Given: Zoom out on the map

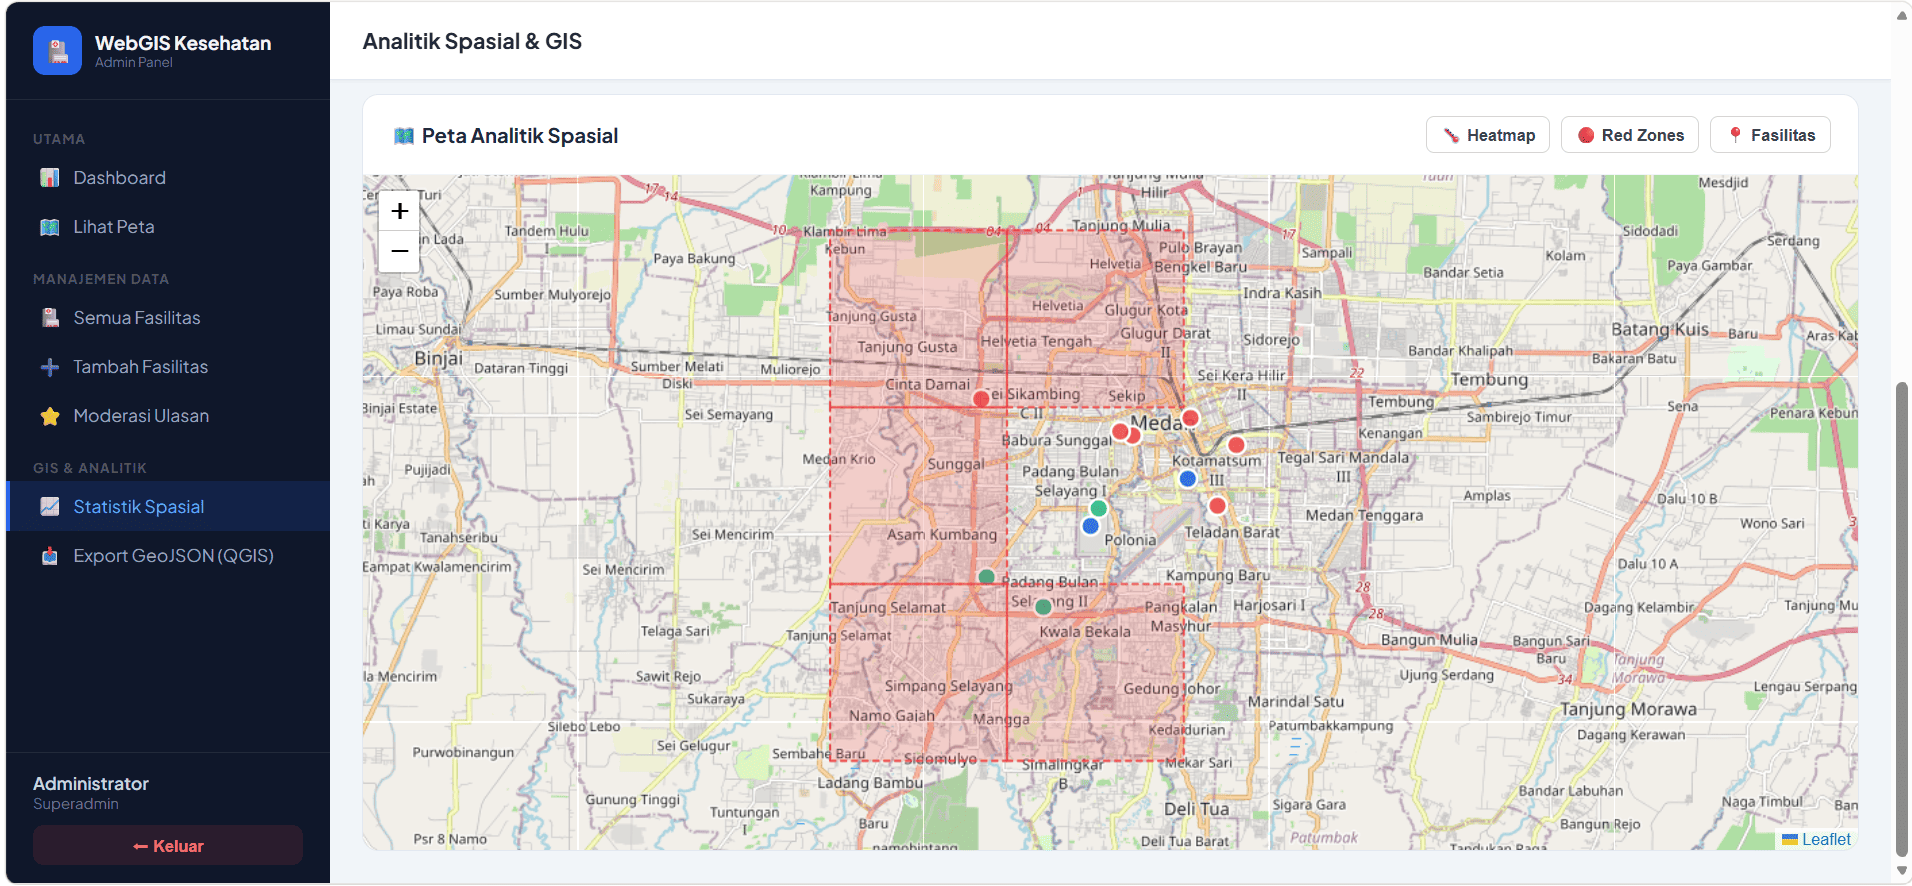Looking at the screenshot, I should pyautogui.click(x=399, y=251).
